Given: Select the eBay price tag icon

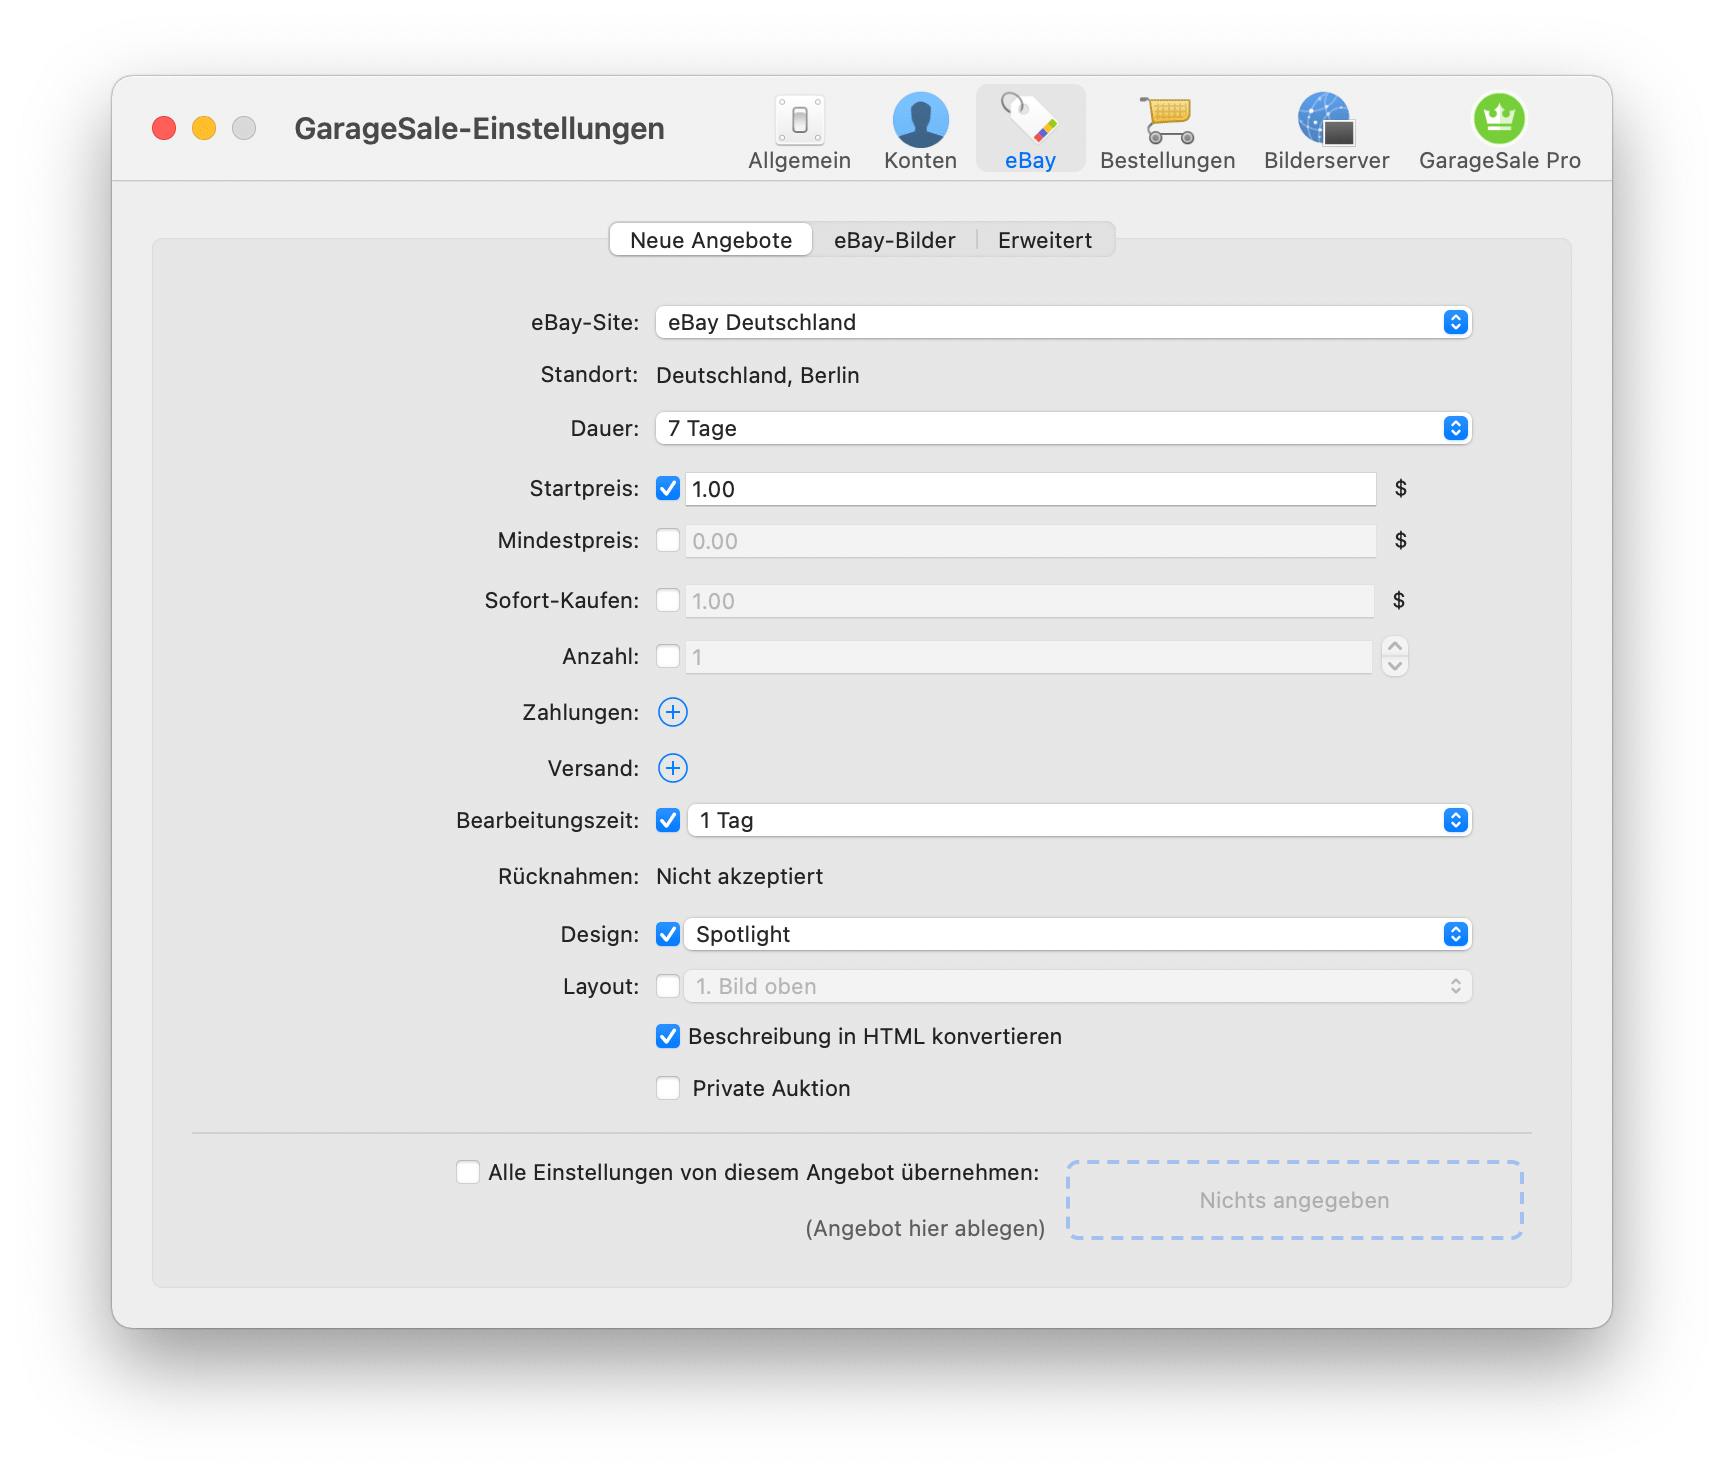Looking at the screenshot, I should pos(1030,120).
